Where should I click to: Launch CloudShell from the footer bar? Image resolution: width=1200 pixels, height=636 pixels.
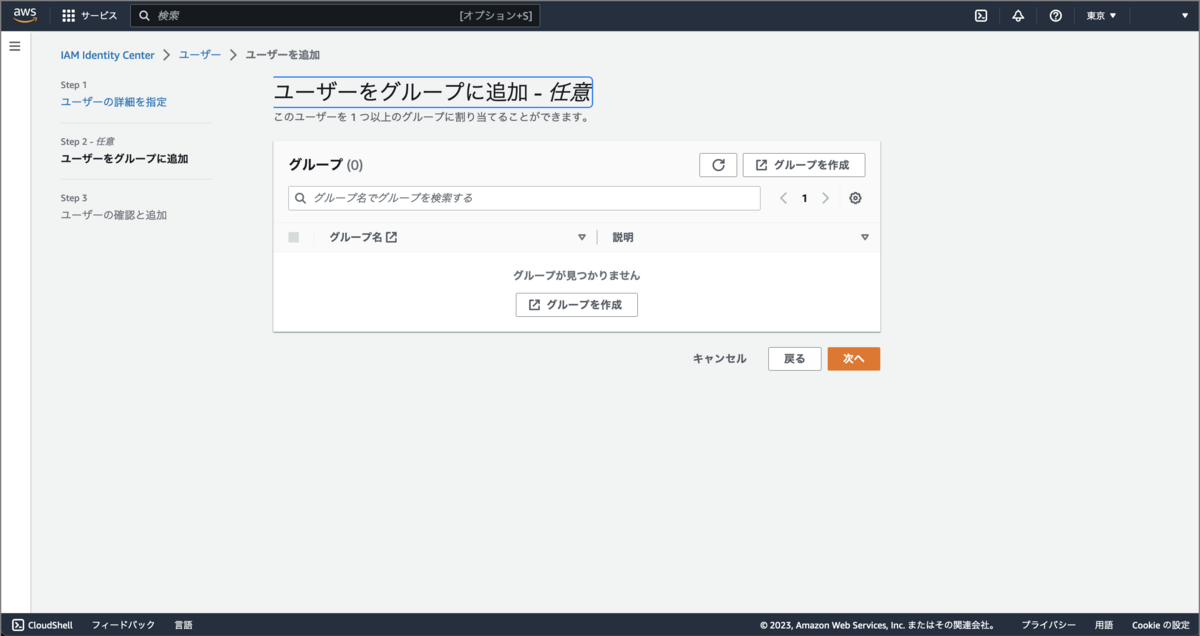[x=42, y=625]
